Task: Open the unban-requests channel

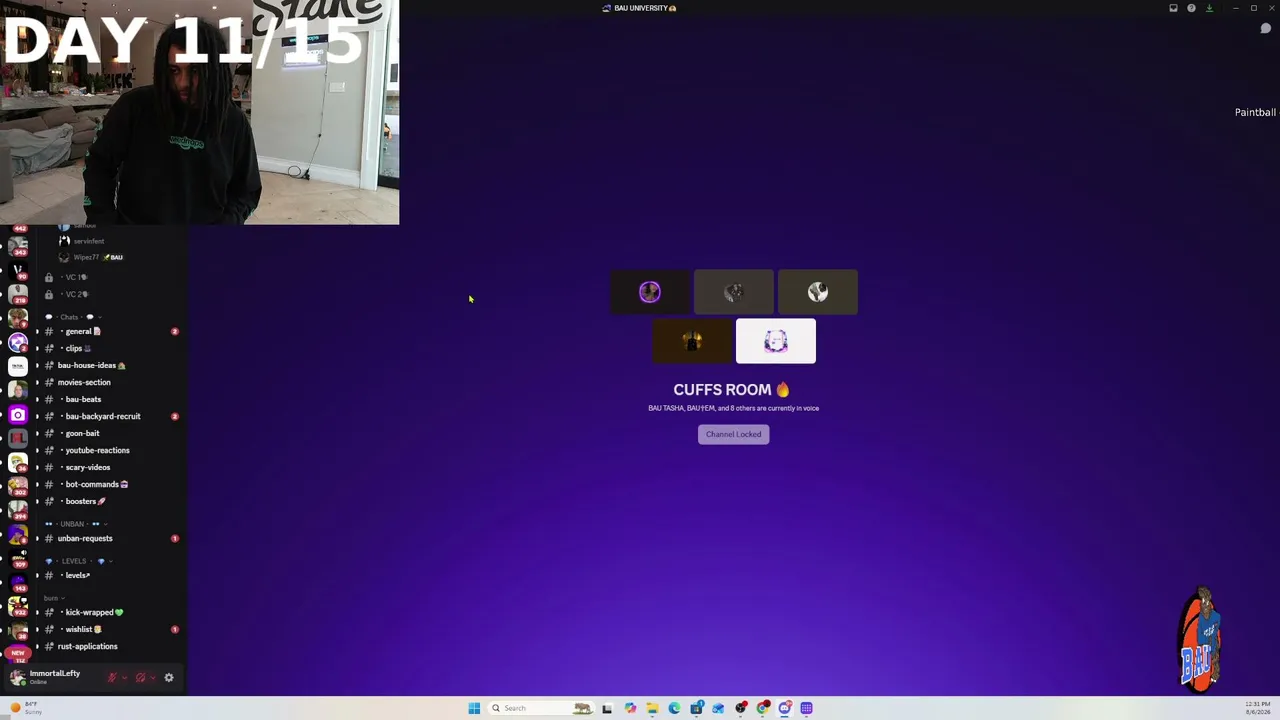Action: [x=108, y=538]
